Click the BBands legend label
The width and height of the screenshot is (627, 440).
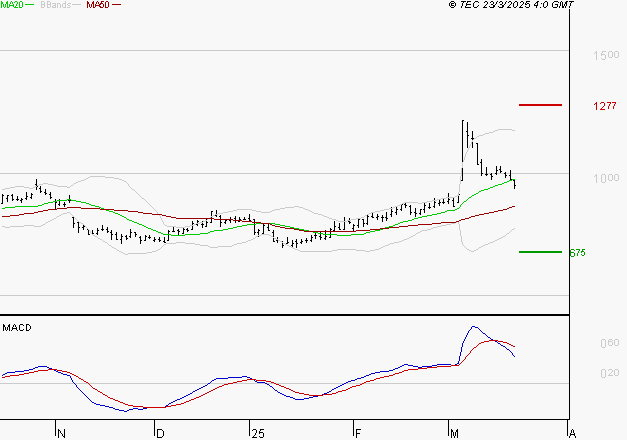(x=56, y=5)
